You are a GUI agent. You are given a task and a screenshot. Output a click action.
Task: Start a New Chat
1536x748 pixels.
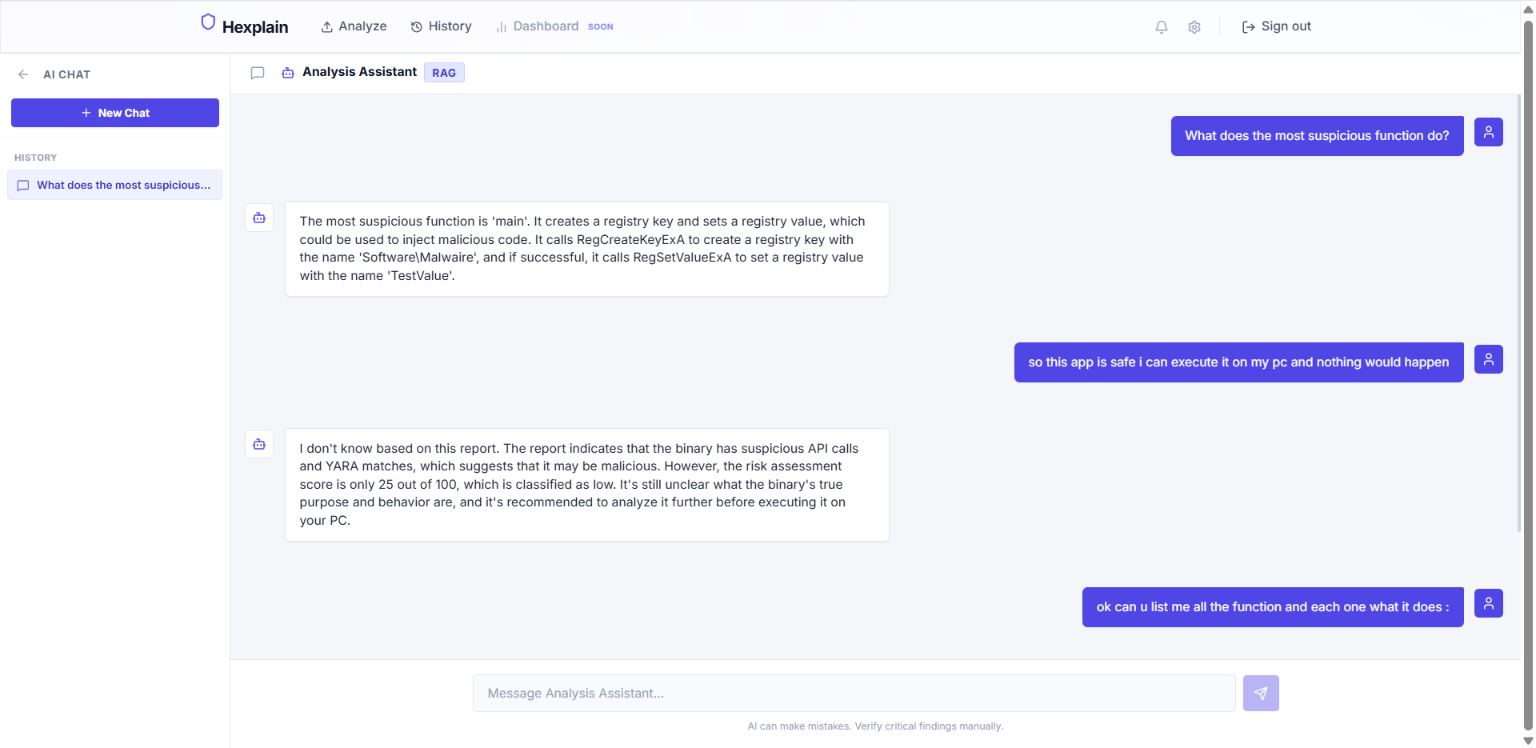115,113
